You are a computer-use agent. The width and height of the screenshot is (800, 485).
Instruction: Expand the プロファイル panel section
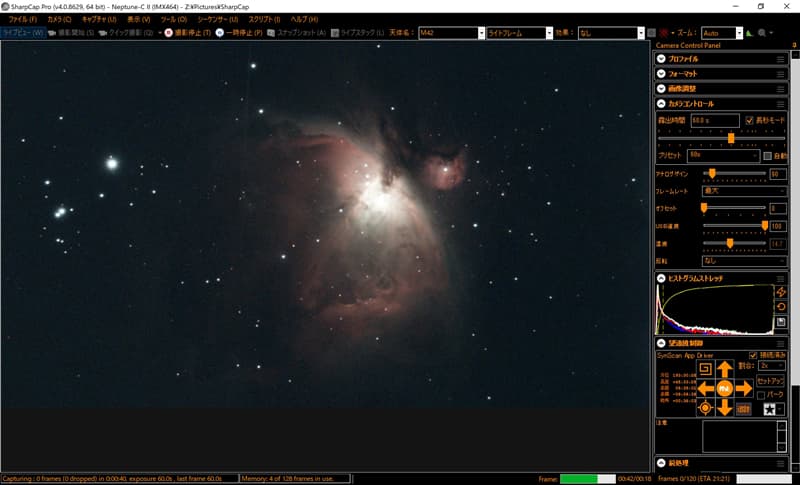pos(661,59)
